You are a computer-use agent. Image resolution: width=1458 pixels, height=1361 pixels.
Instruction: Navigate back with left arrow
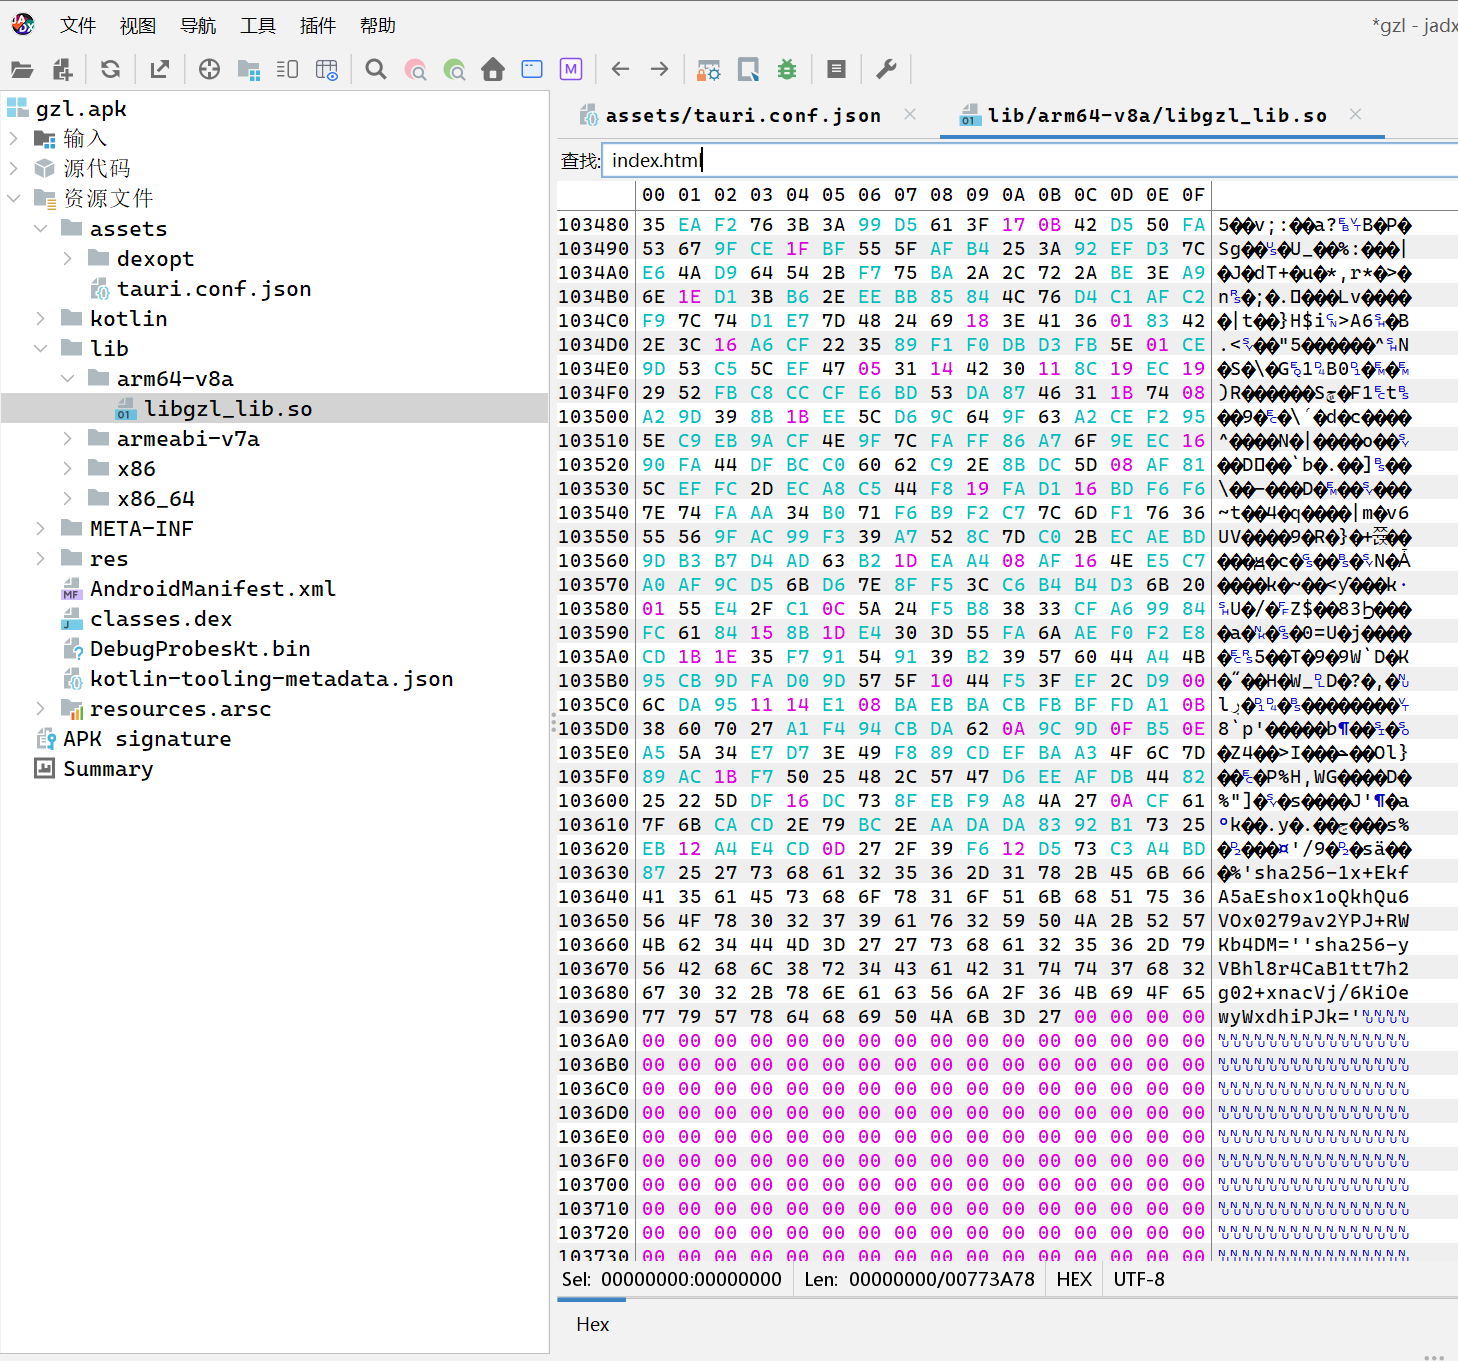620,69
